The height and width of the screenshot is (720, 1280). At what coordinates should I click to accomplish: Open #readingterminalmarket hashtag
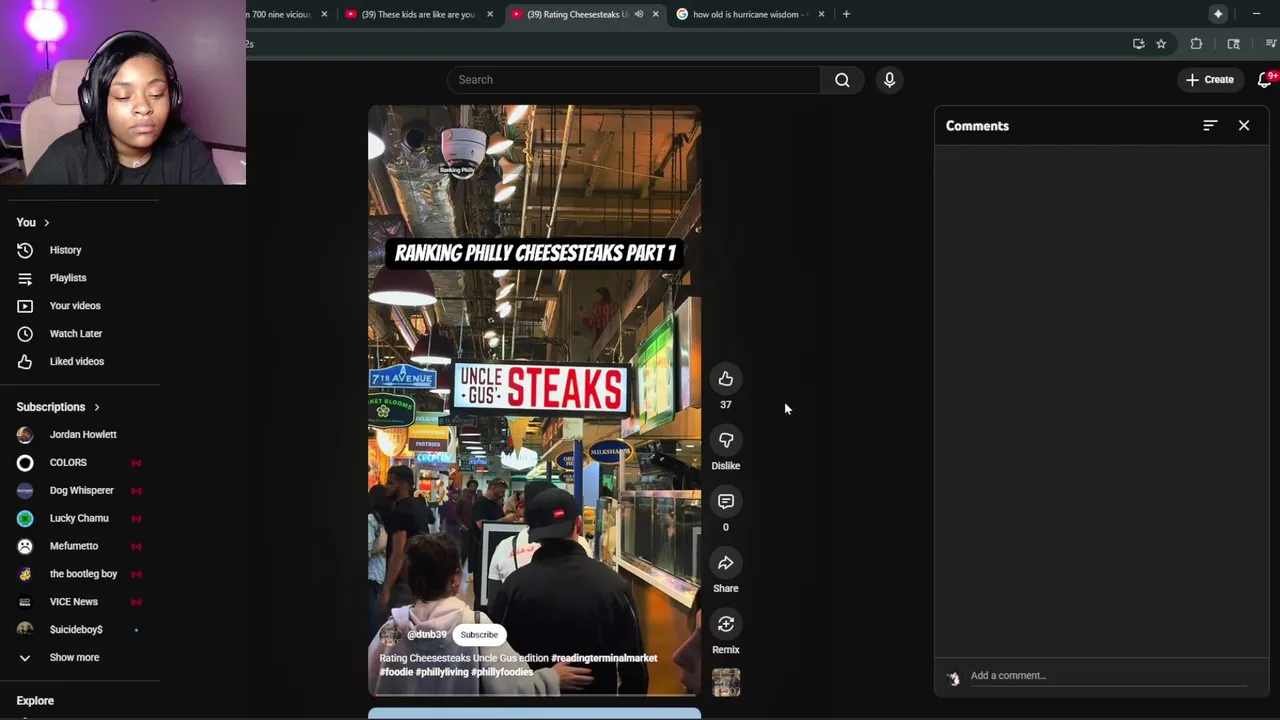coord(604,658)
